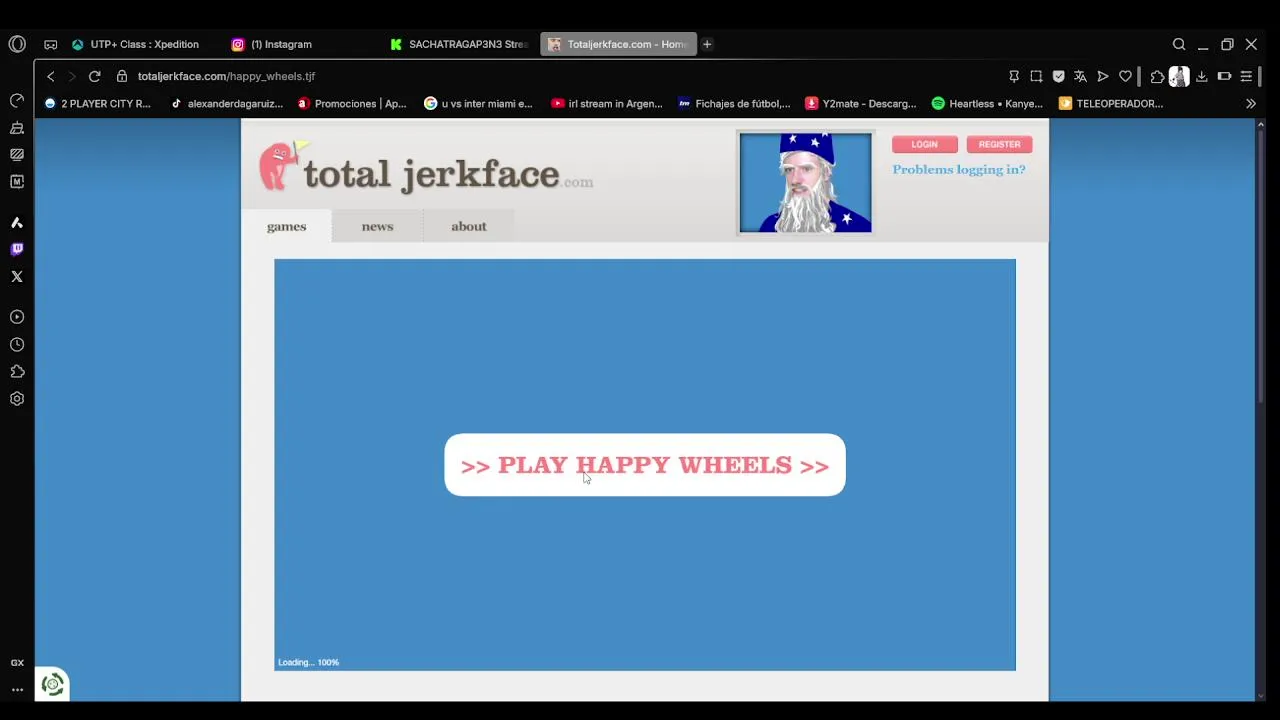
Task: Open the ad blocker shield icon
Action: (1058, 76)
